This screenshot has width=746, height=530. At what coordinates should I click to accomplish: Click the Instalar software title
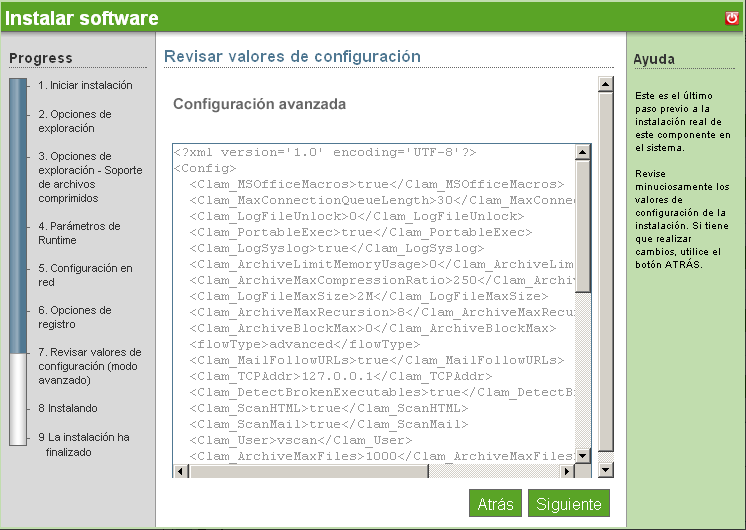(81, 18)
